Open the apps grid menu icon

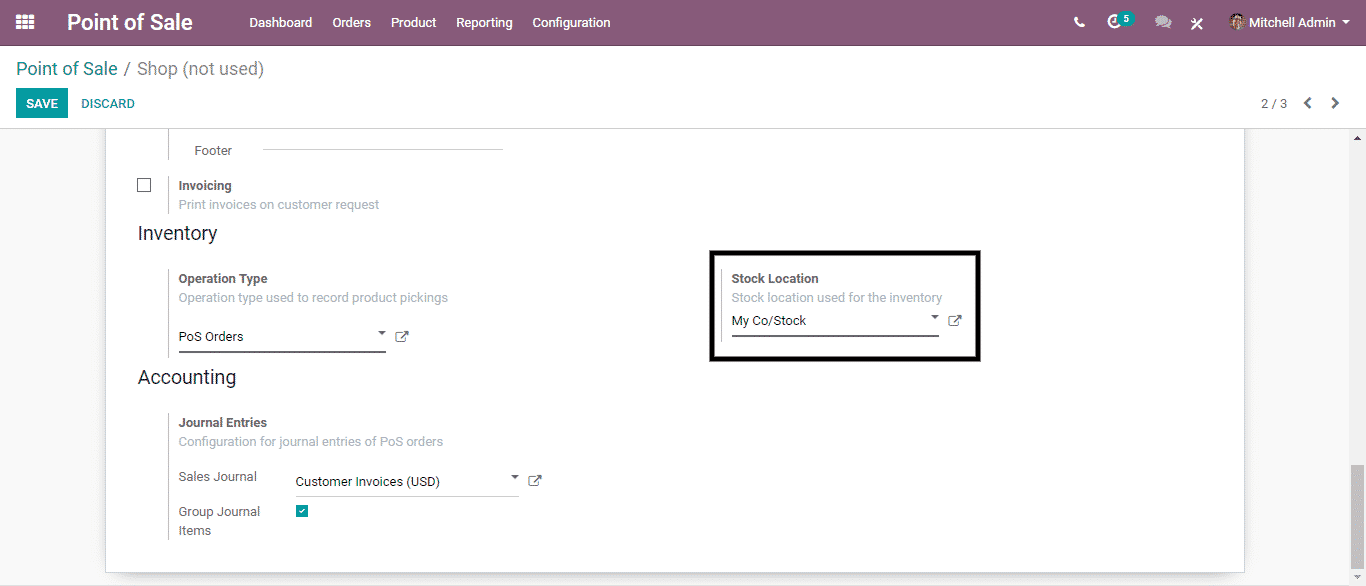[25, 22]
